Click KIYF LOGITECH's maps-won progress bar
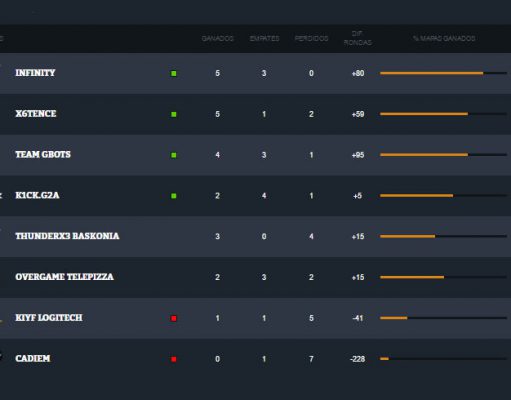This screenshot has width=511, height=400. click(x=443, y=318)
